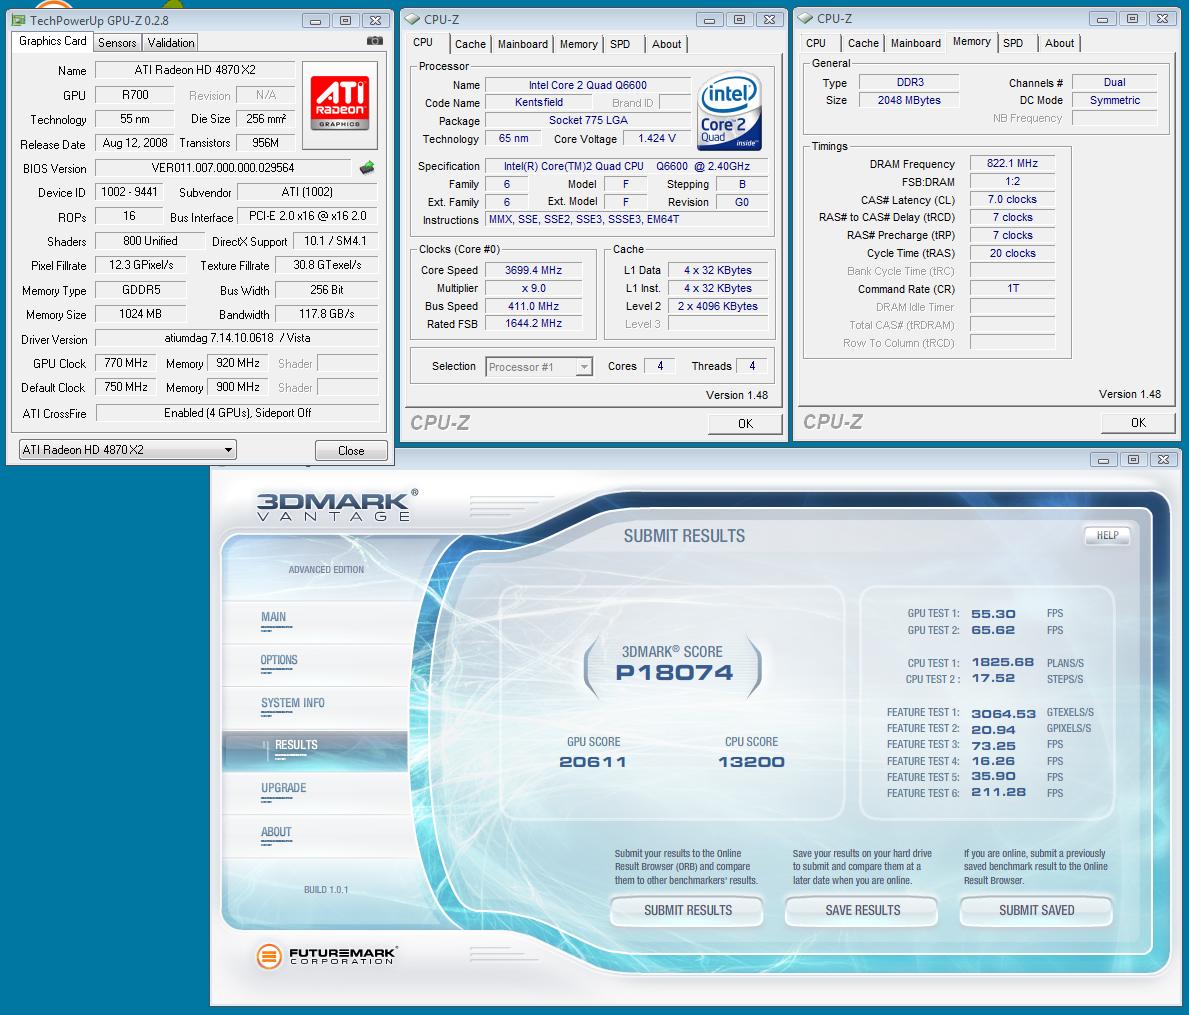The image size is (1189, 1015).
Task: Click the Memory CPU-Z window title icon
Action: (805, 18)
